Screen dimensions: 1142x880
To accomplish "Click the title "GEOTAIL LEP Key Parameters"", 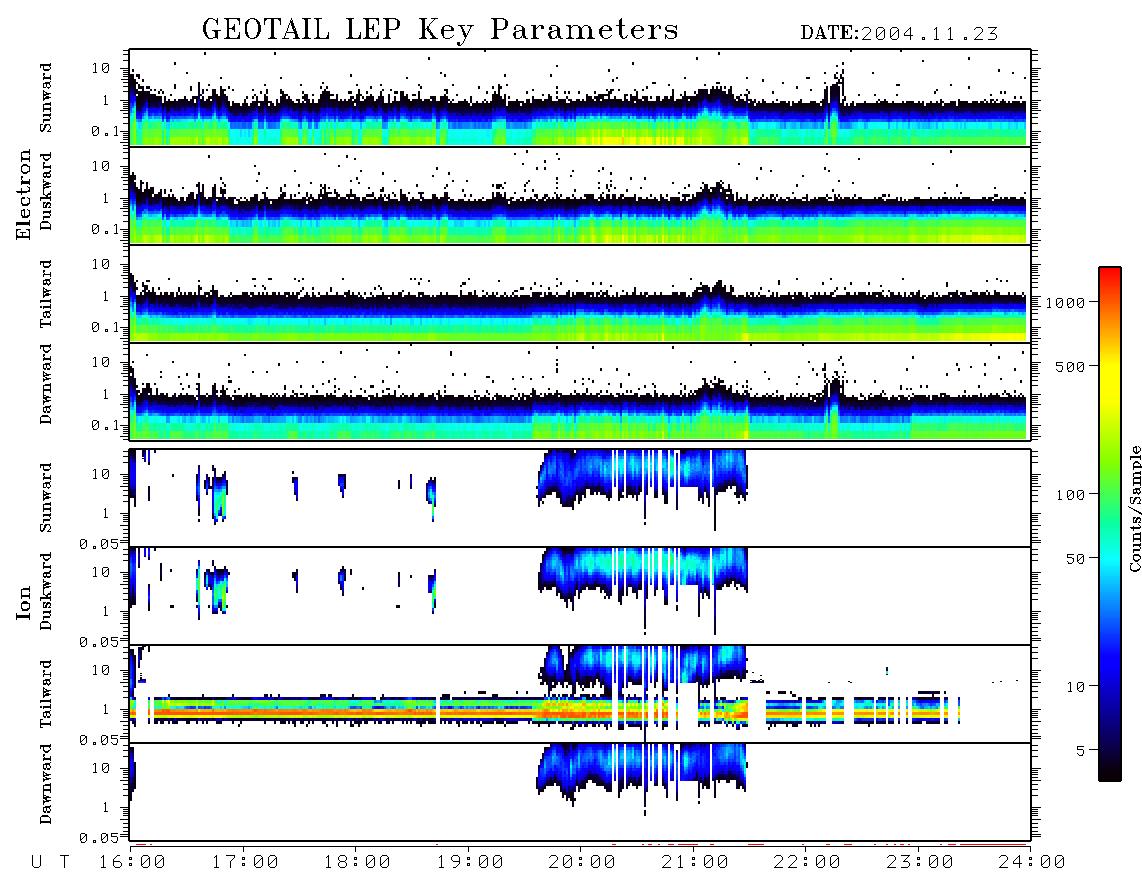I will (x=440, y=30).
